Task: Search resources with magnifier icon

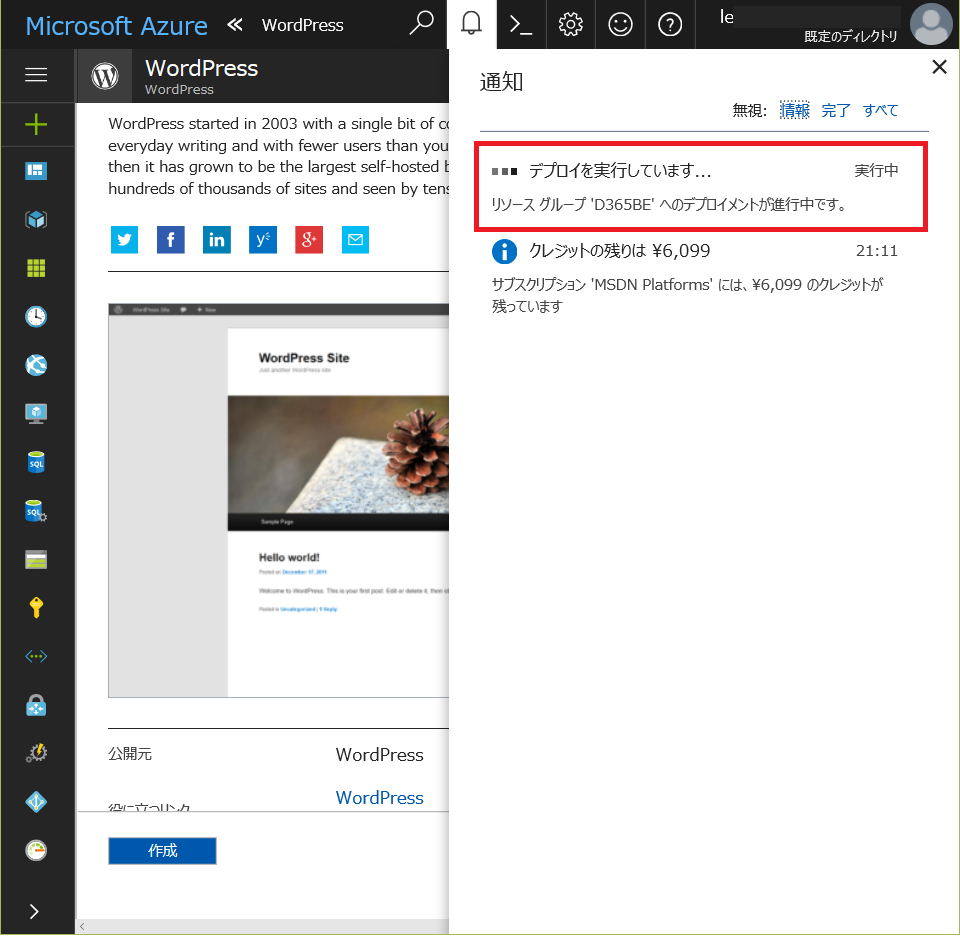Action: 423,25
